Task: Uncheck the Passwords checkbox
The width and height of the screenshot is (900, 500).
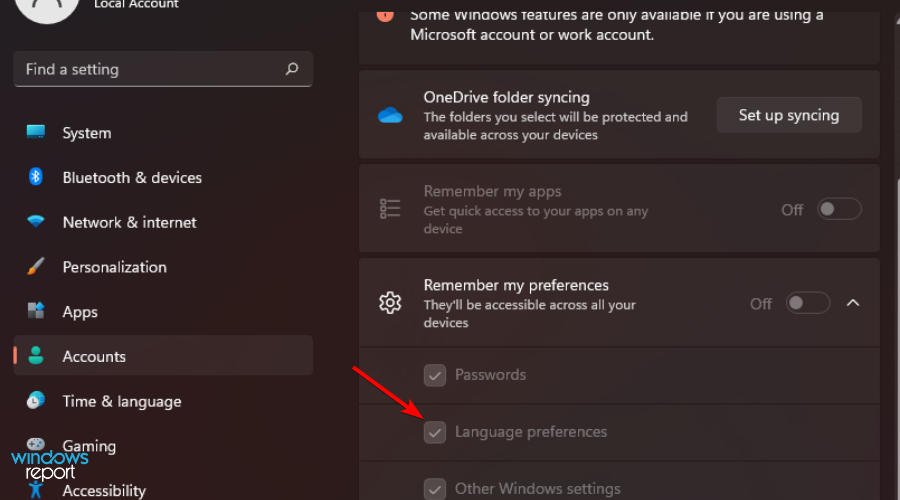Action: pos(435,375)
